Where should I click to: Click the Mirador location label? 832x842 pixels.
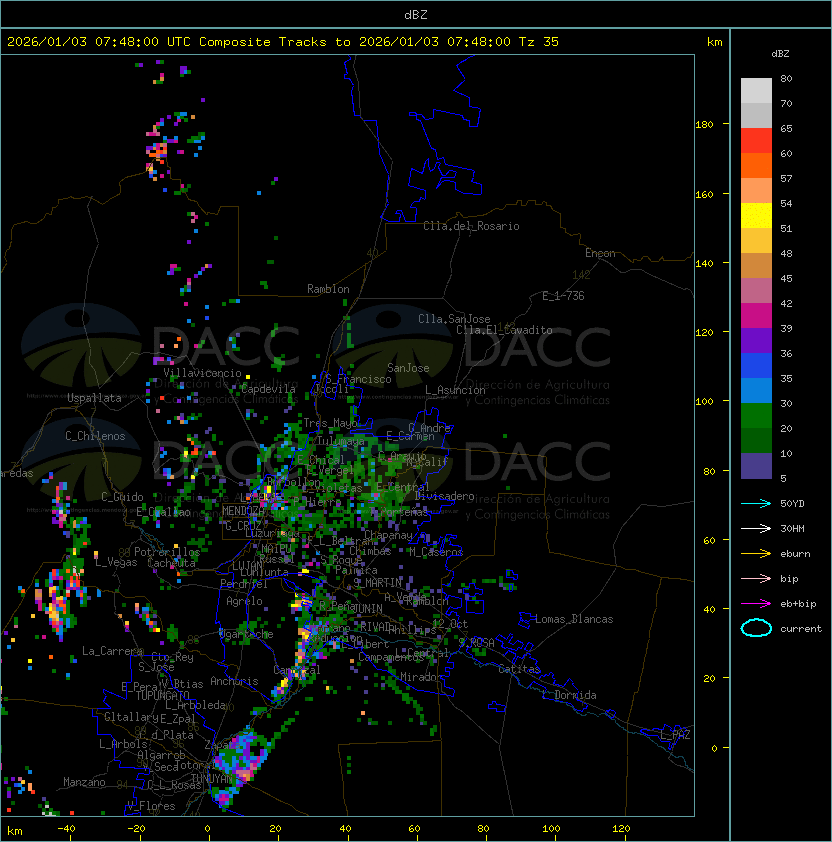tap(422, 677)
